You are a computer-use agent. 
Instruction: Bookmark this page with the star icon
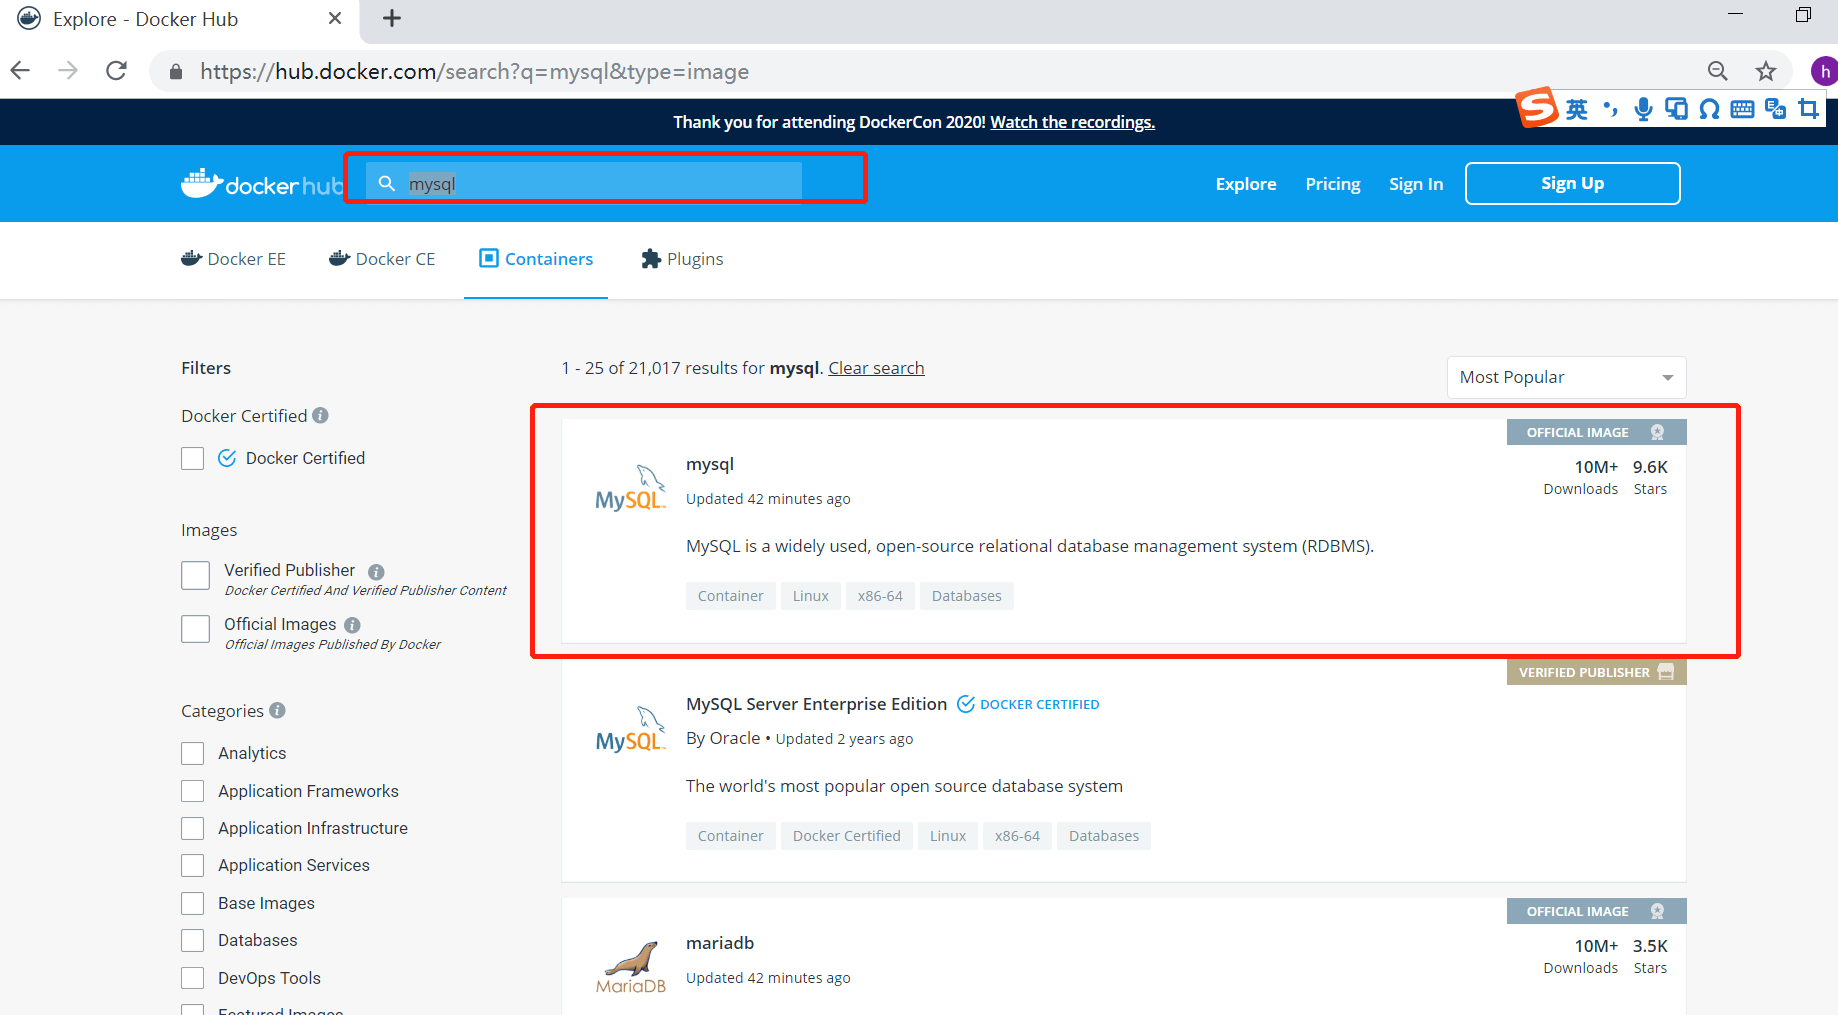pyautogui.click(x=1766, y=71)
